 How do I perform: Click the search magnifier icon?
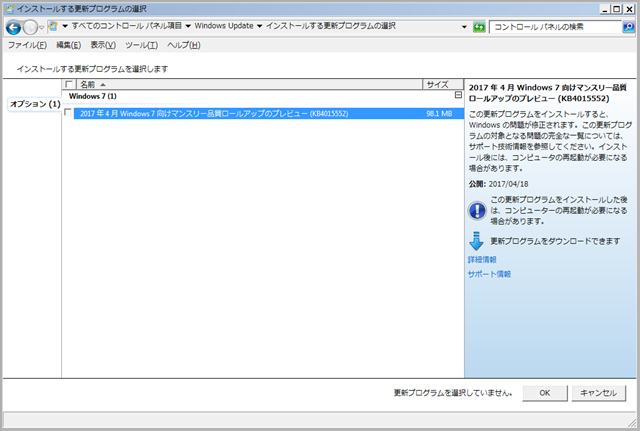(x=629, y=27)
